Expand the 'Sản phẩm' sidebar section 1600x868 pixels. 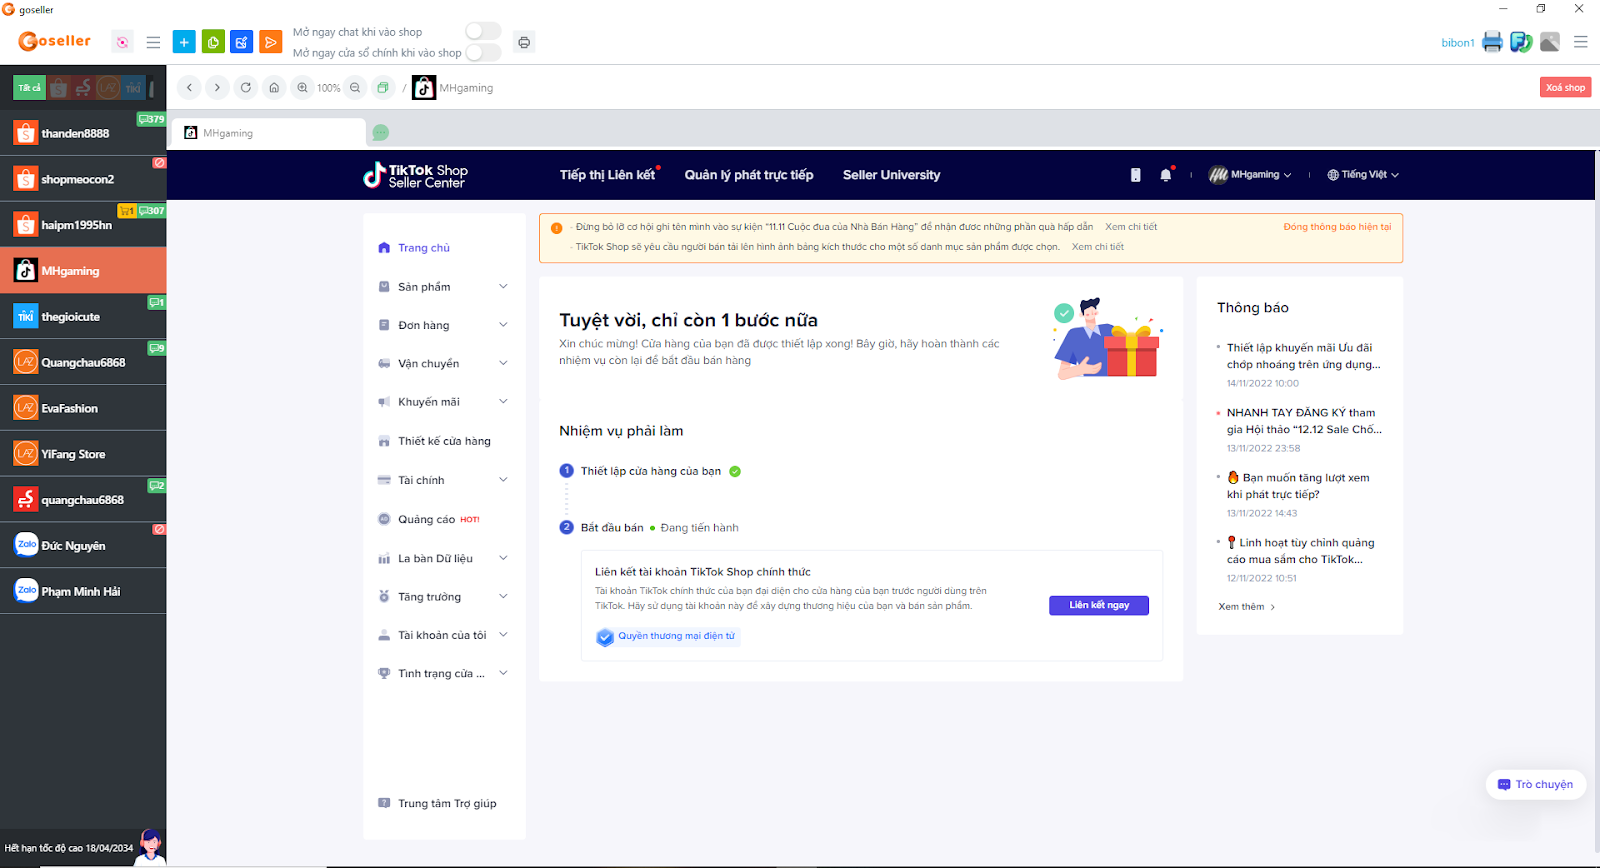(x=444, y=287)
